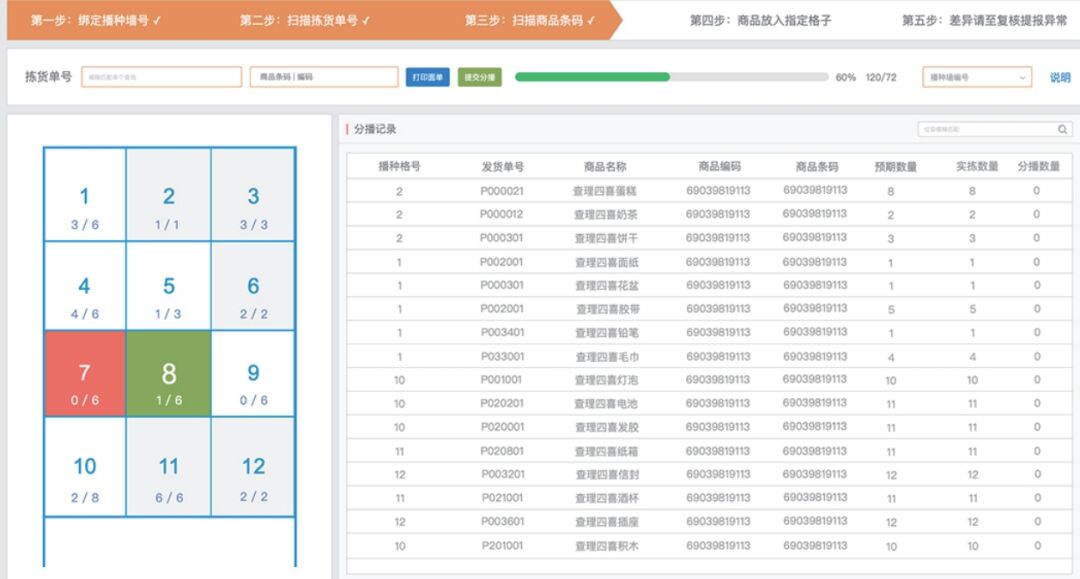Open the 说明 link
1080x579 pixels.
(1059, 77)
